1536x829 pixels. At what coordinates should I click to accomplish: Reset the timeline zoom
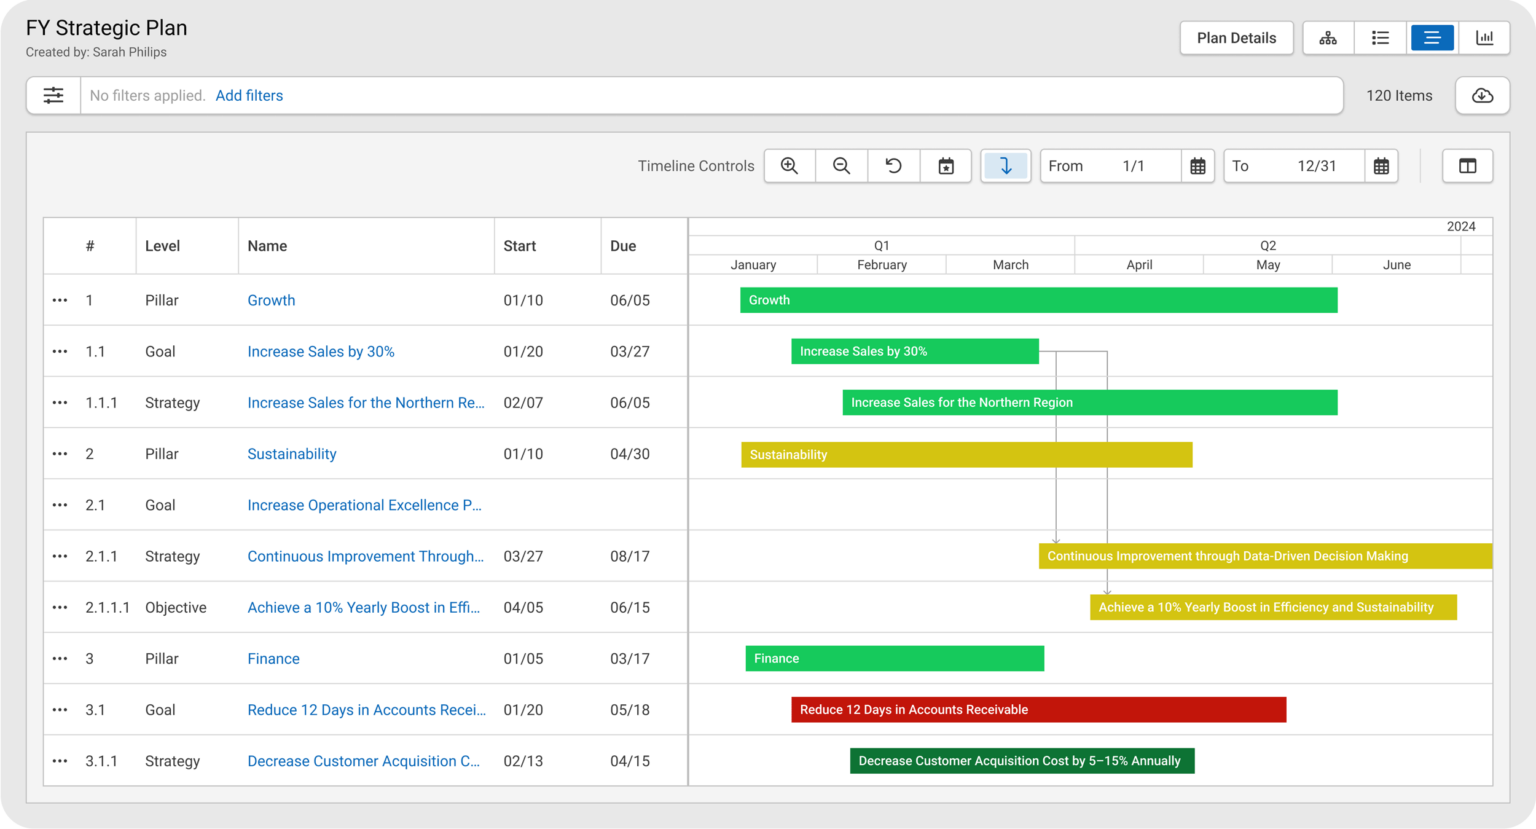[893, 165]
